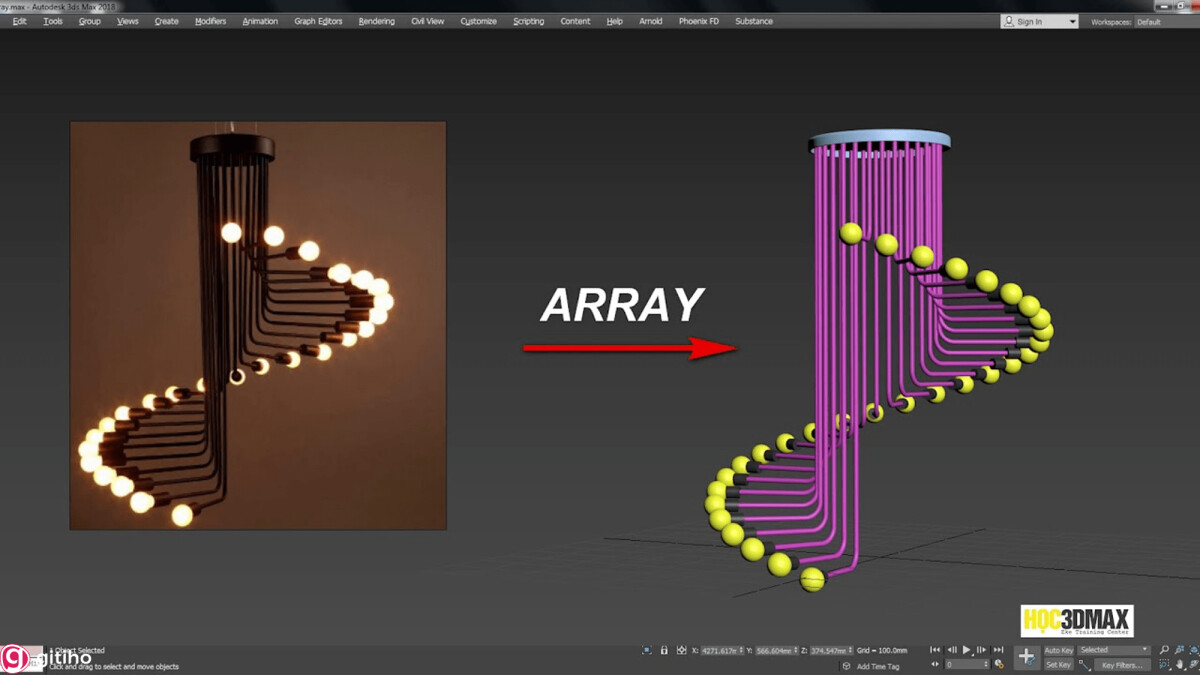This screenshot has height=675, width=1200.
Task: Click the Orbit viewport navigation icon
Action: tap(1194, 664)
